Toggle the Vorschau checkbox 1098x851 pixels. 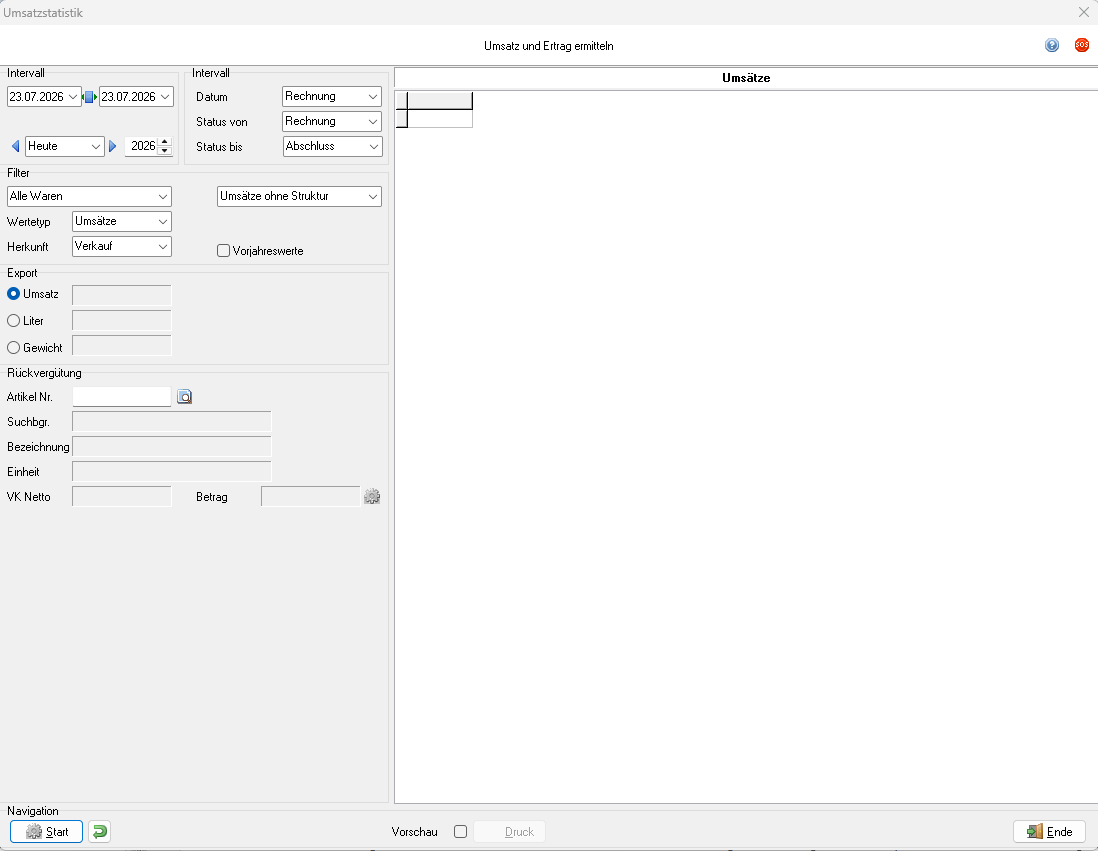(460, 831)
